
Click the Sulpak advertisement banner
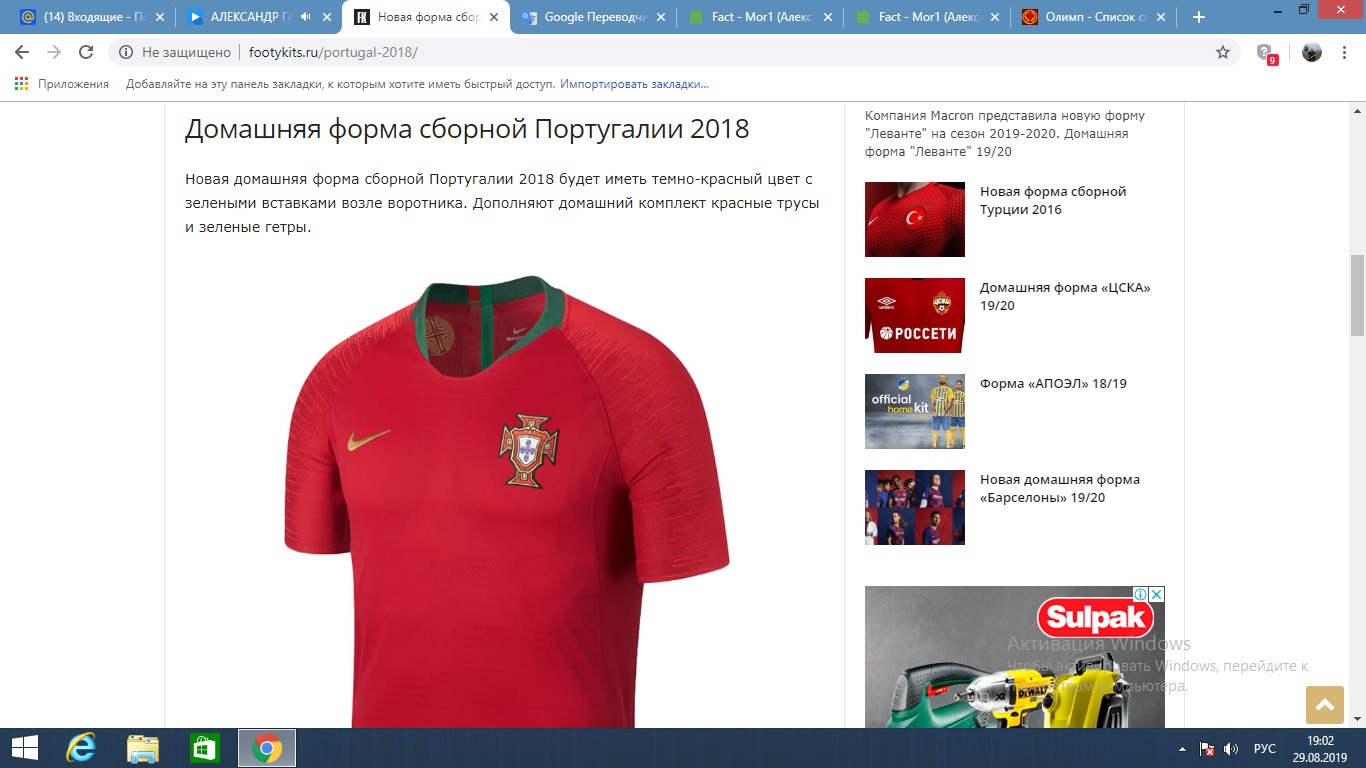point(1015,657)
